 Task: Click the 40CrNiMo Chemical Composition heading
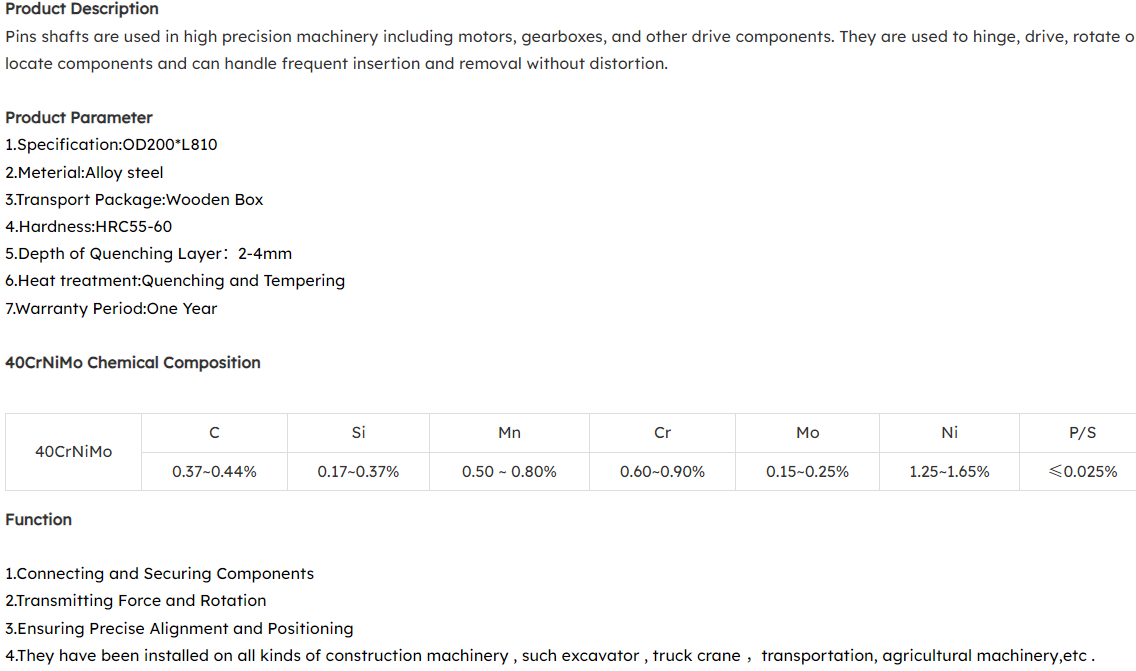(x=133, y=363)
